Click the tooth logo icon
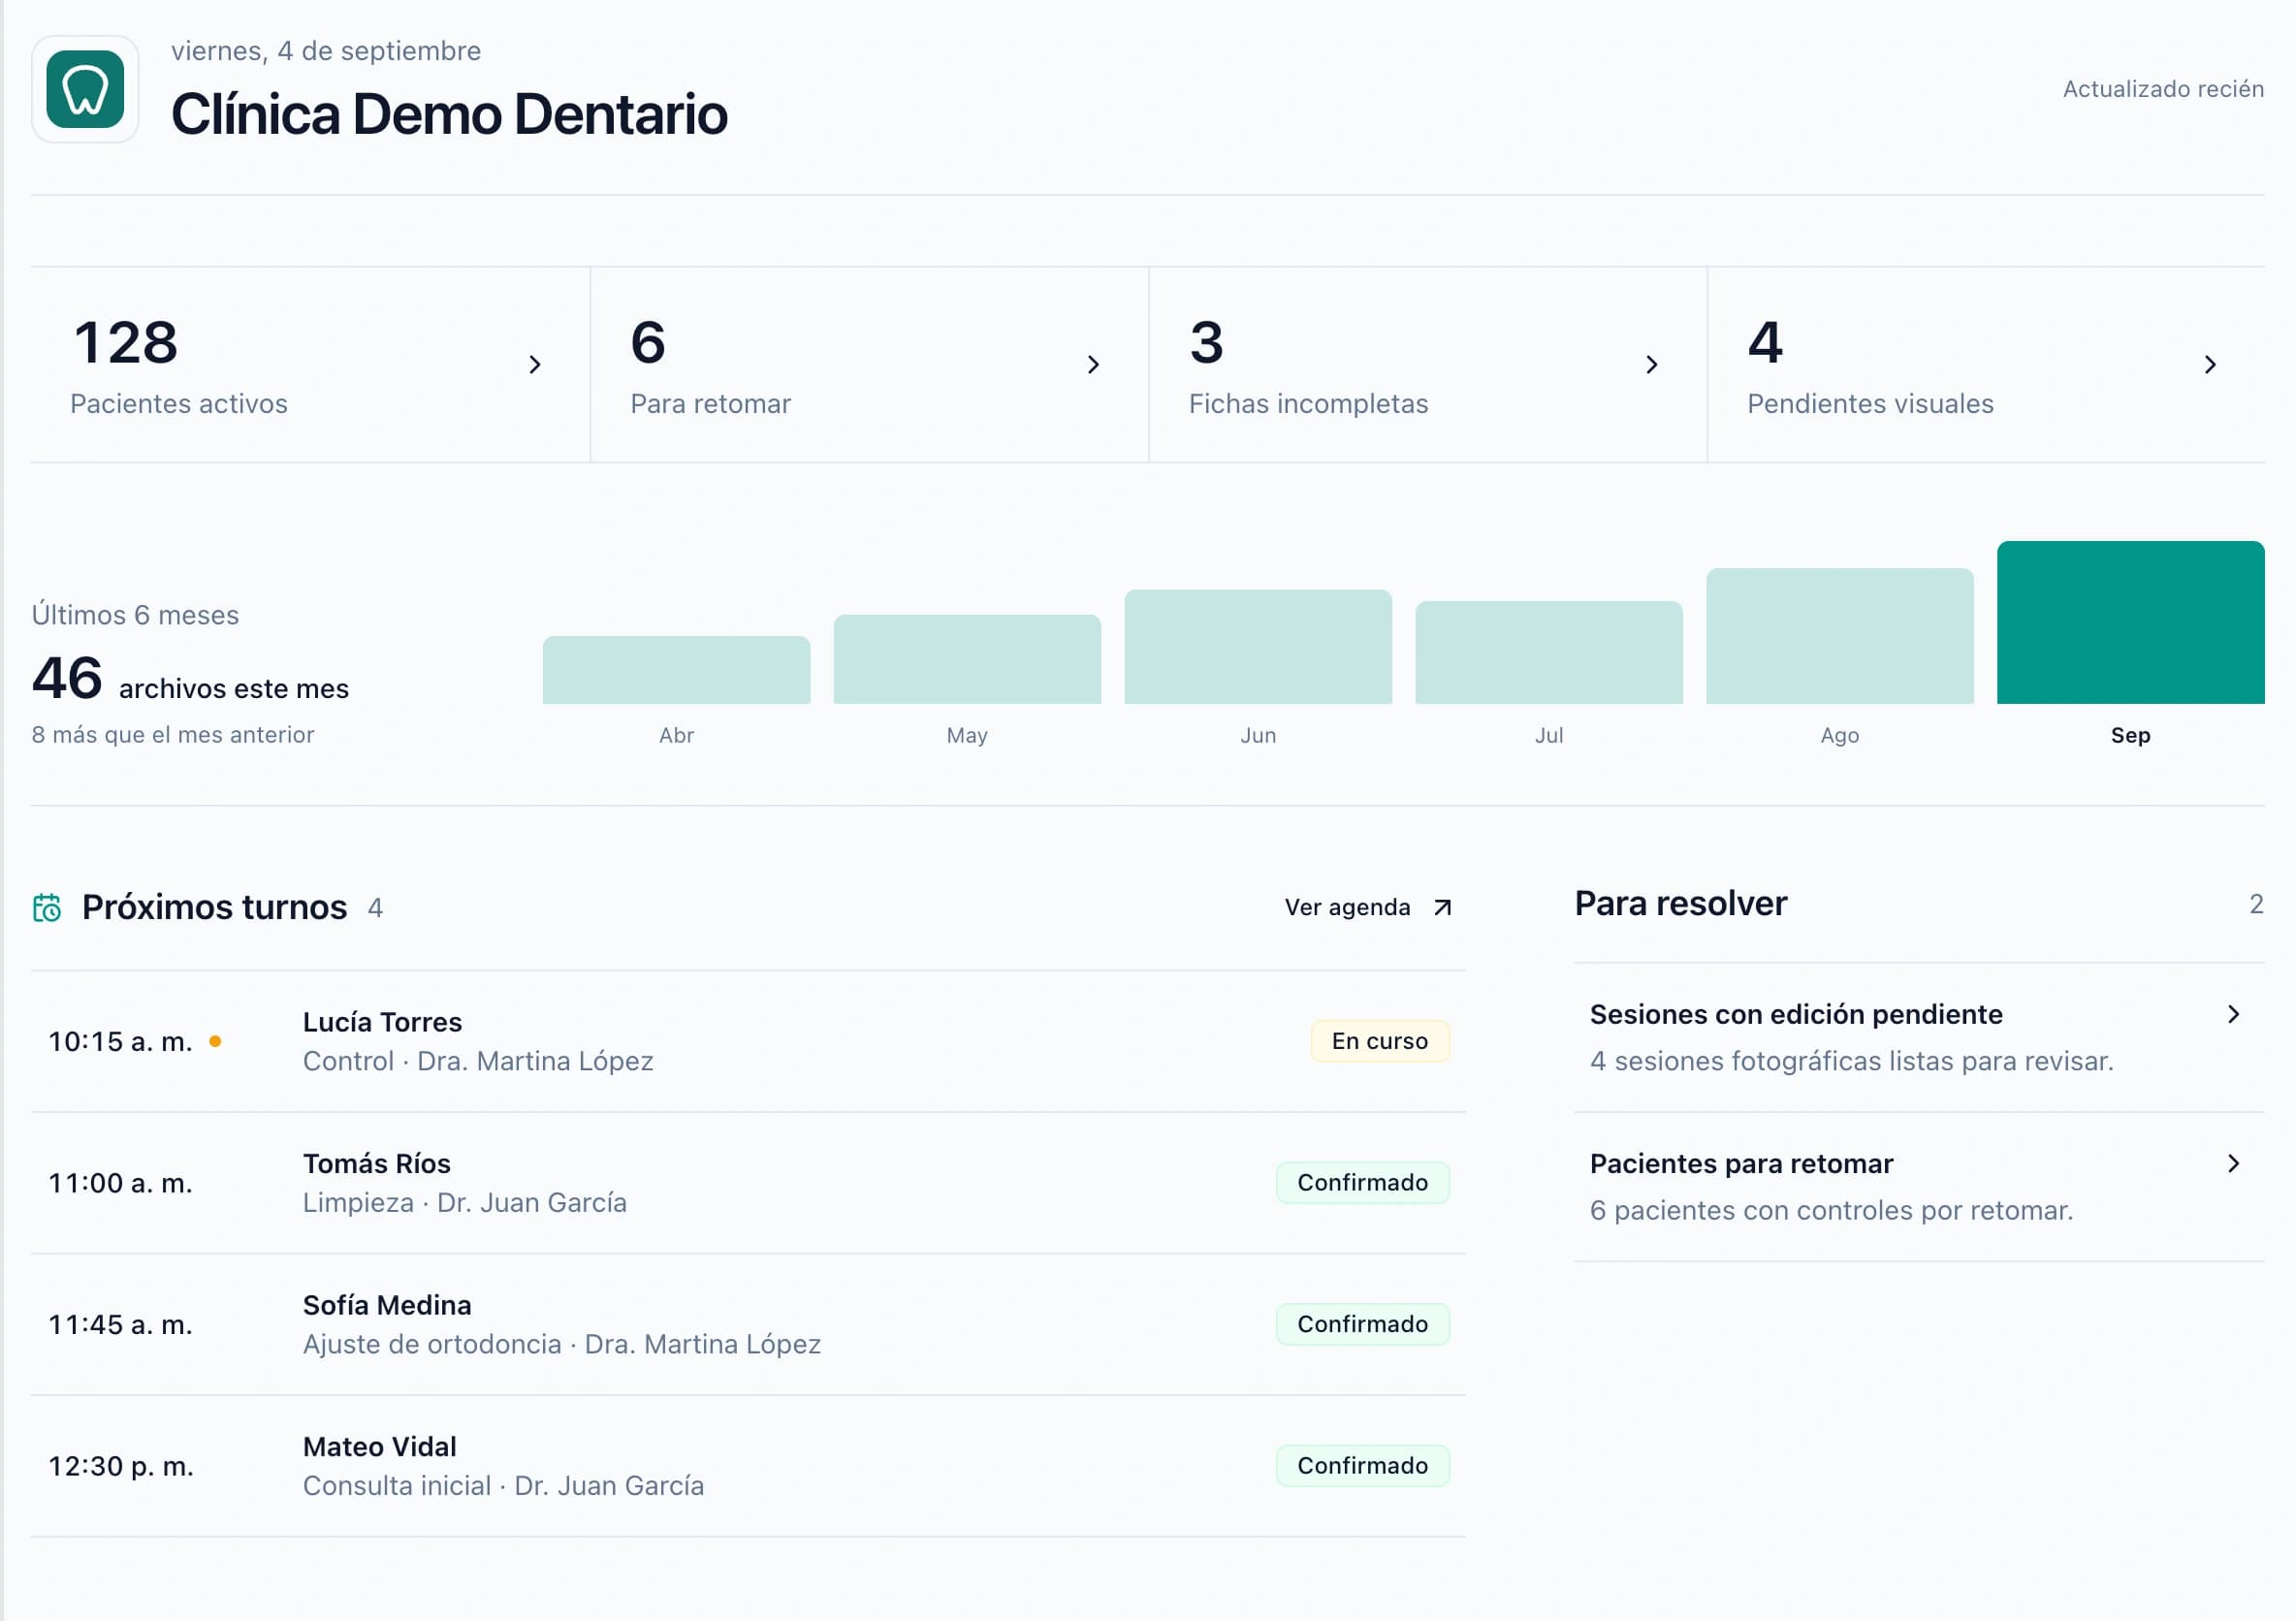The height and width of the screenshot is (1621, 2296). [85, 89]
